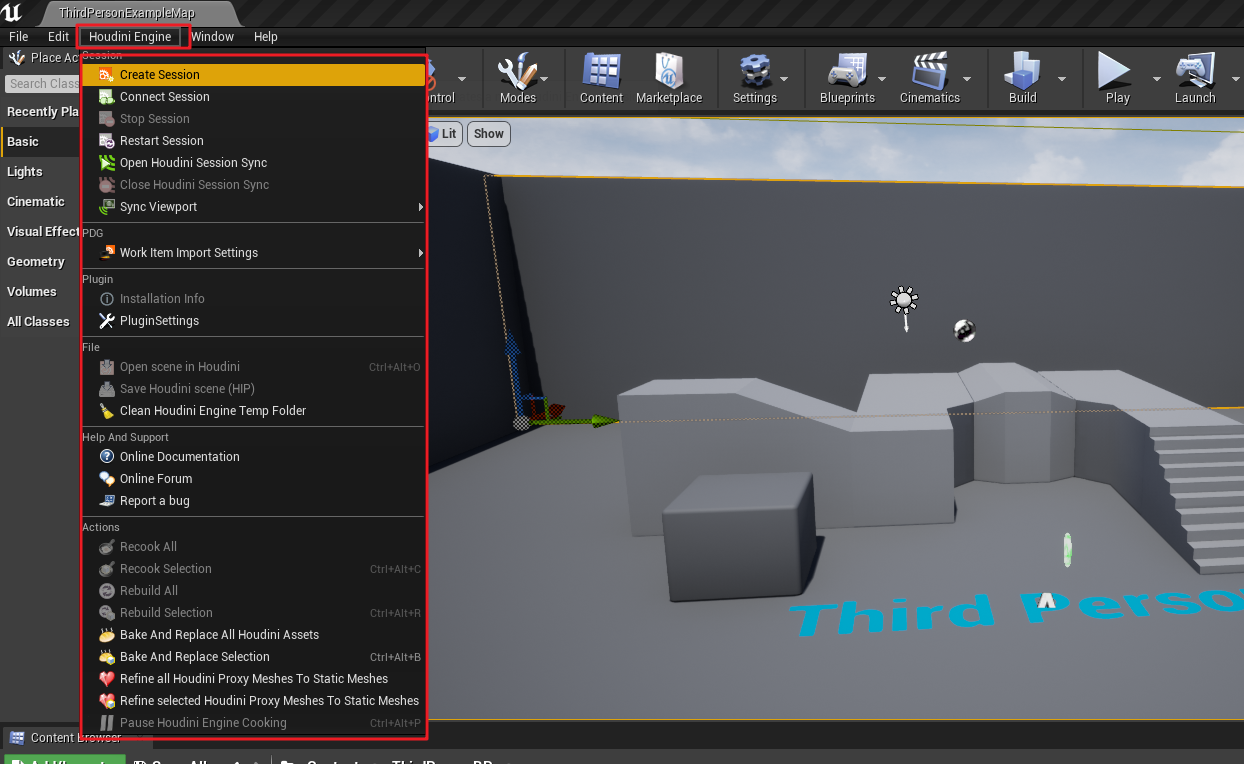Select the Volumes category
This screenshot has width=1244, height=764.
[41, 292]
